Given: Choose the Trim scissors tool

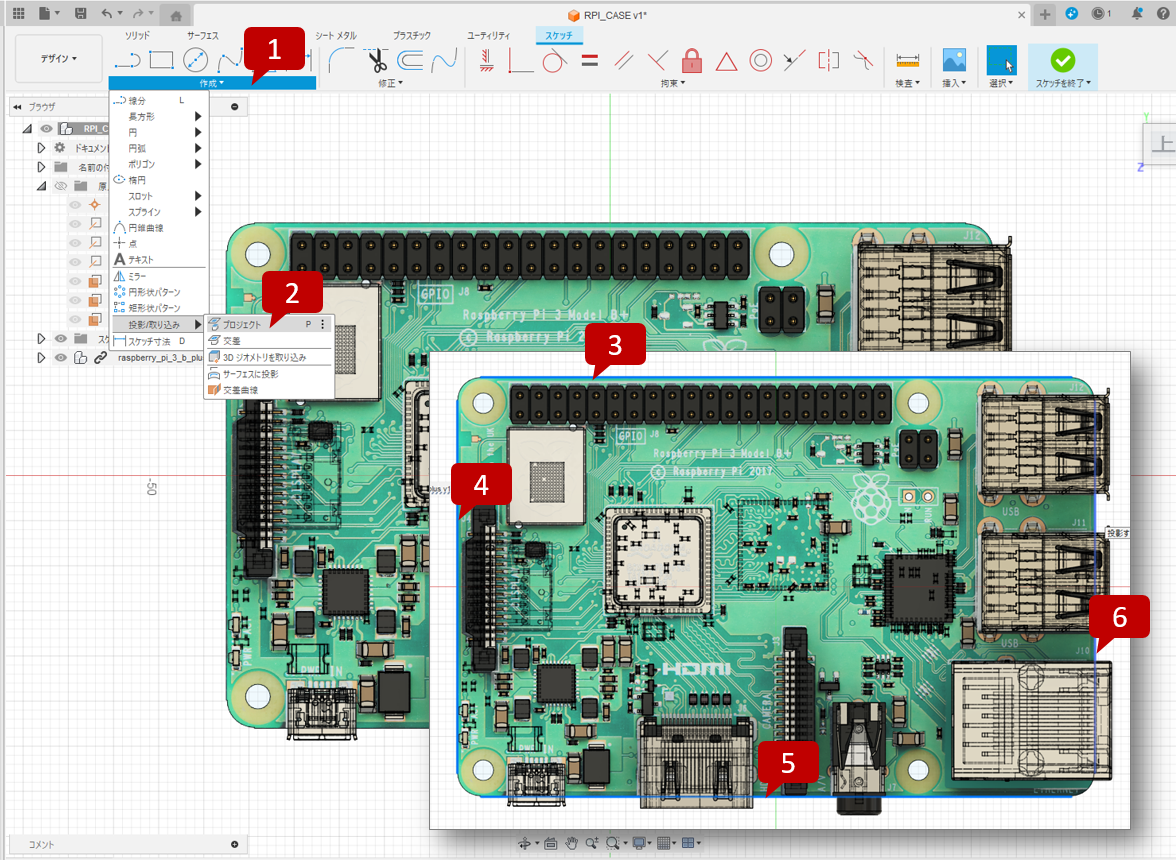Looking at the screenshot, I should [377, 60].
